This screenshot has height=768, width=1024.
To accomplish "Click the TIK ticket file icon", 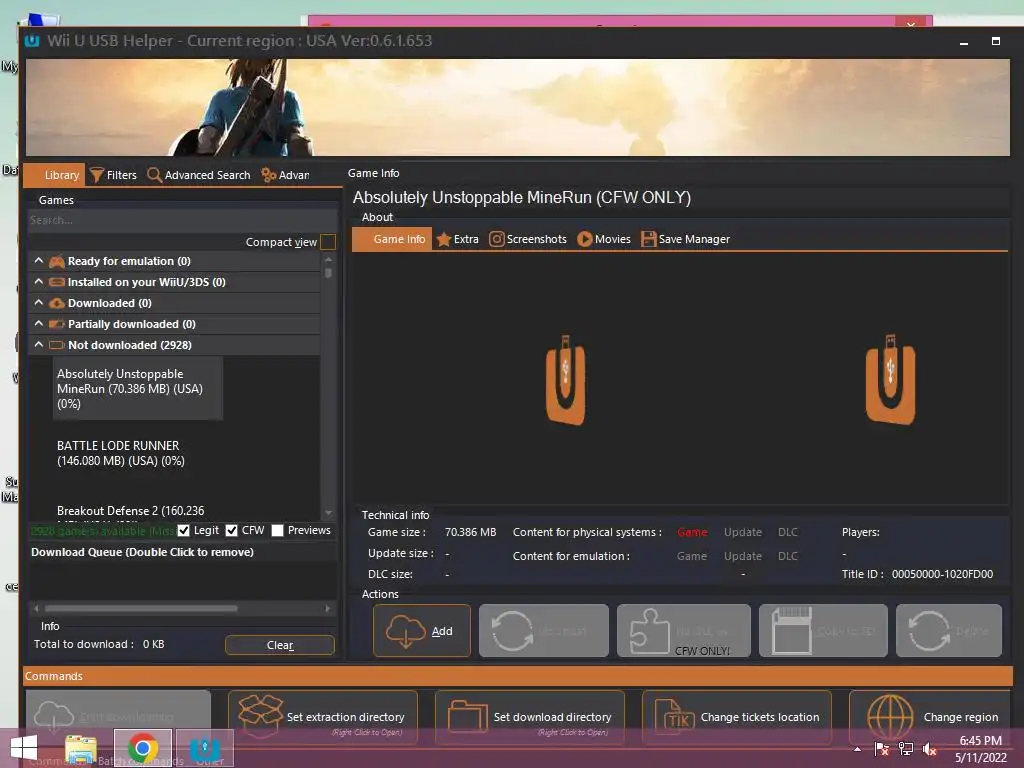I will [x=675, y=717].
